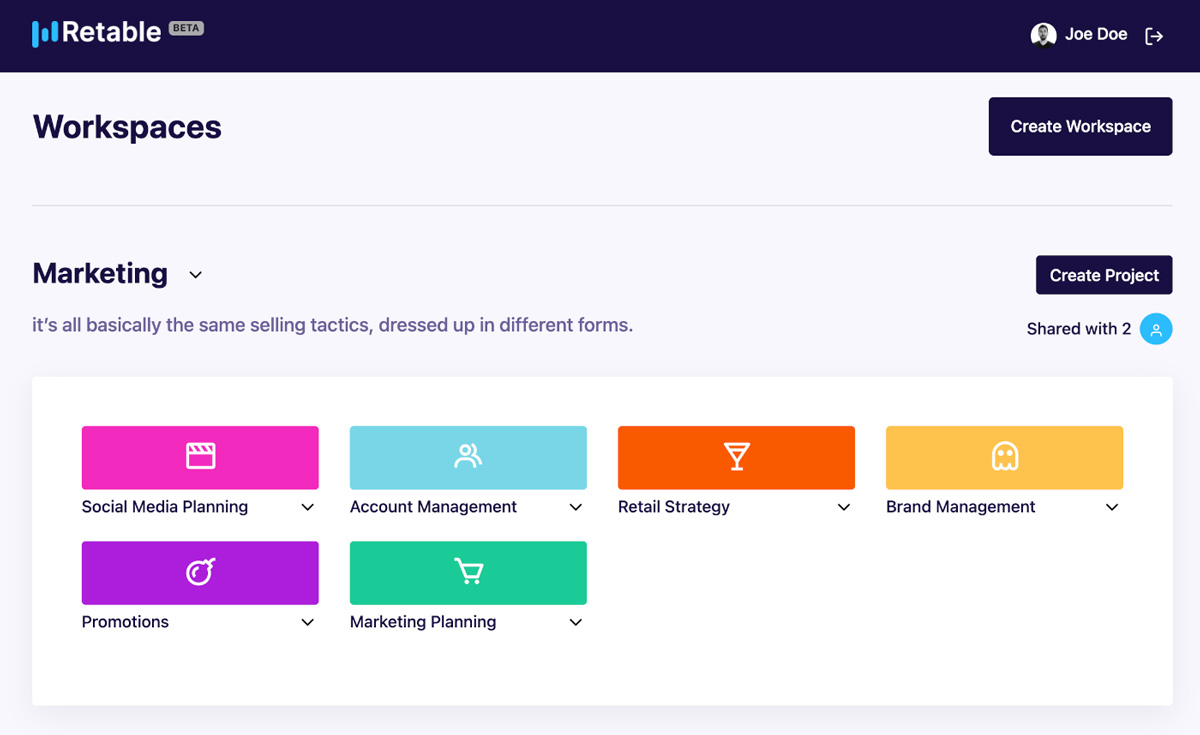
Task: Open the Marketing Planning cart tile
Action: (468, 572)
